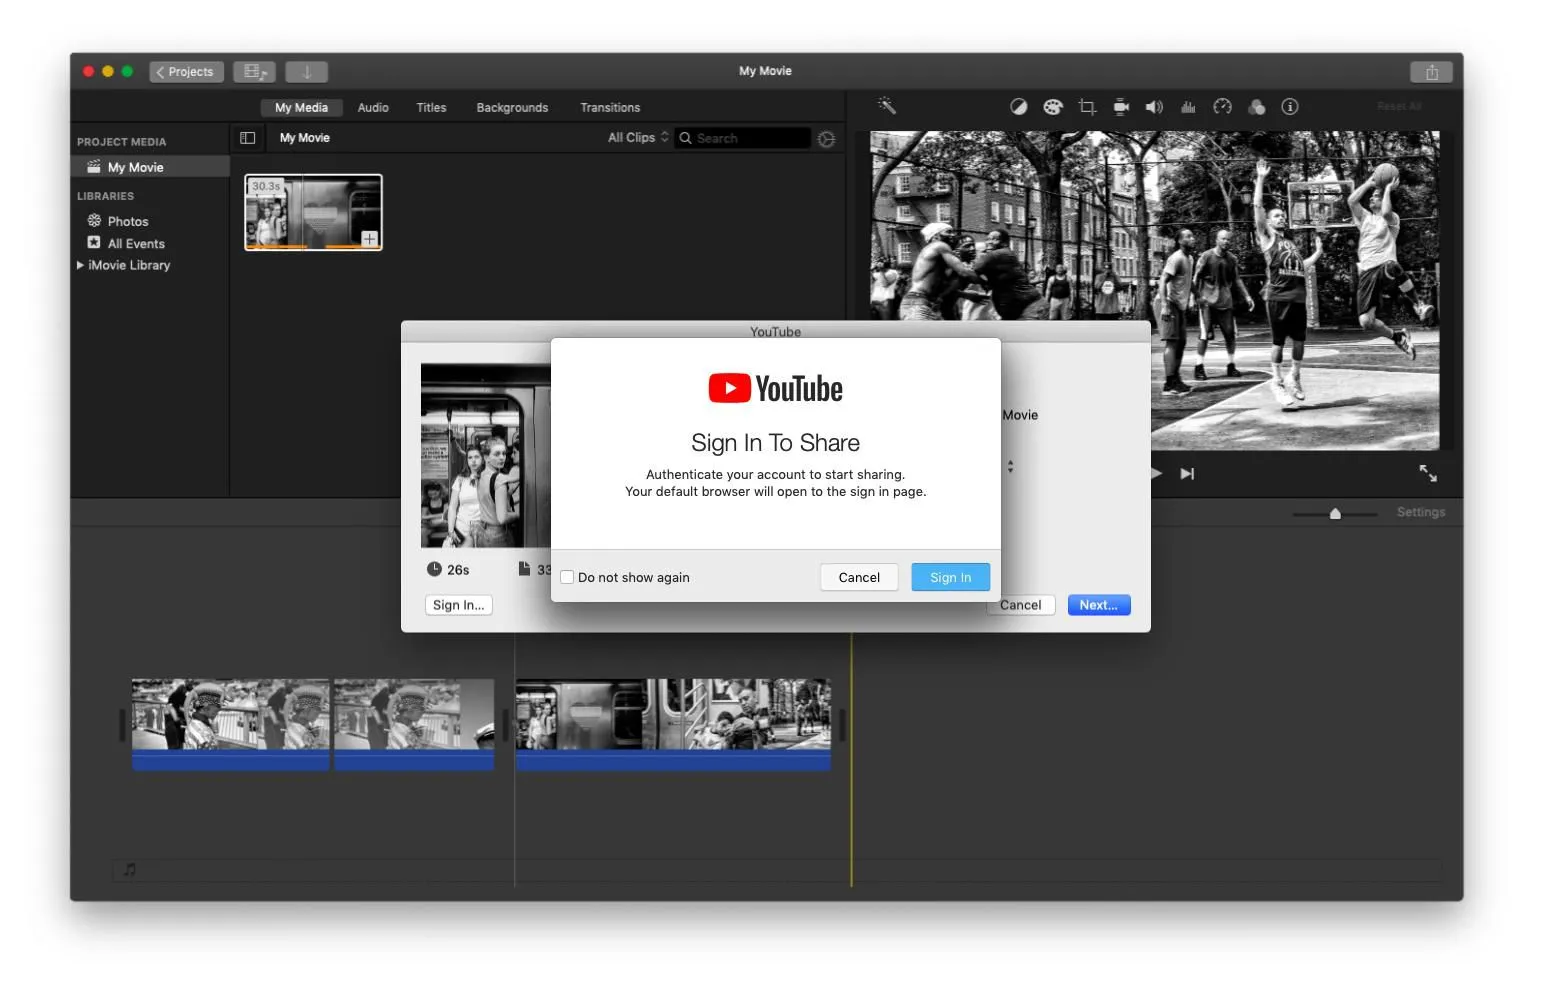
Task: Open the Color Balance controls
Action: (1019, 107)
